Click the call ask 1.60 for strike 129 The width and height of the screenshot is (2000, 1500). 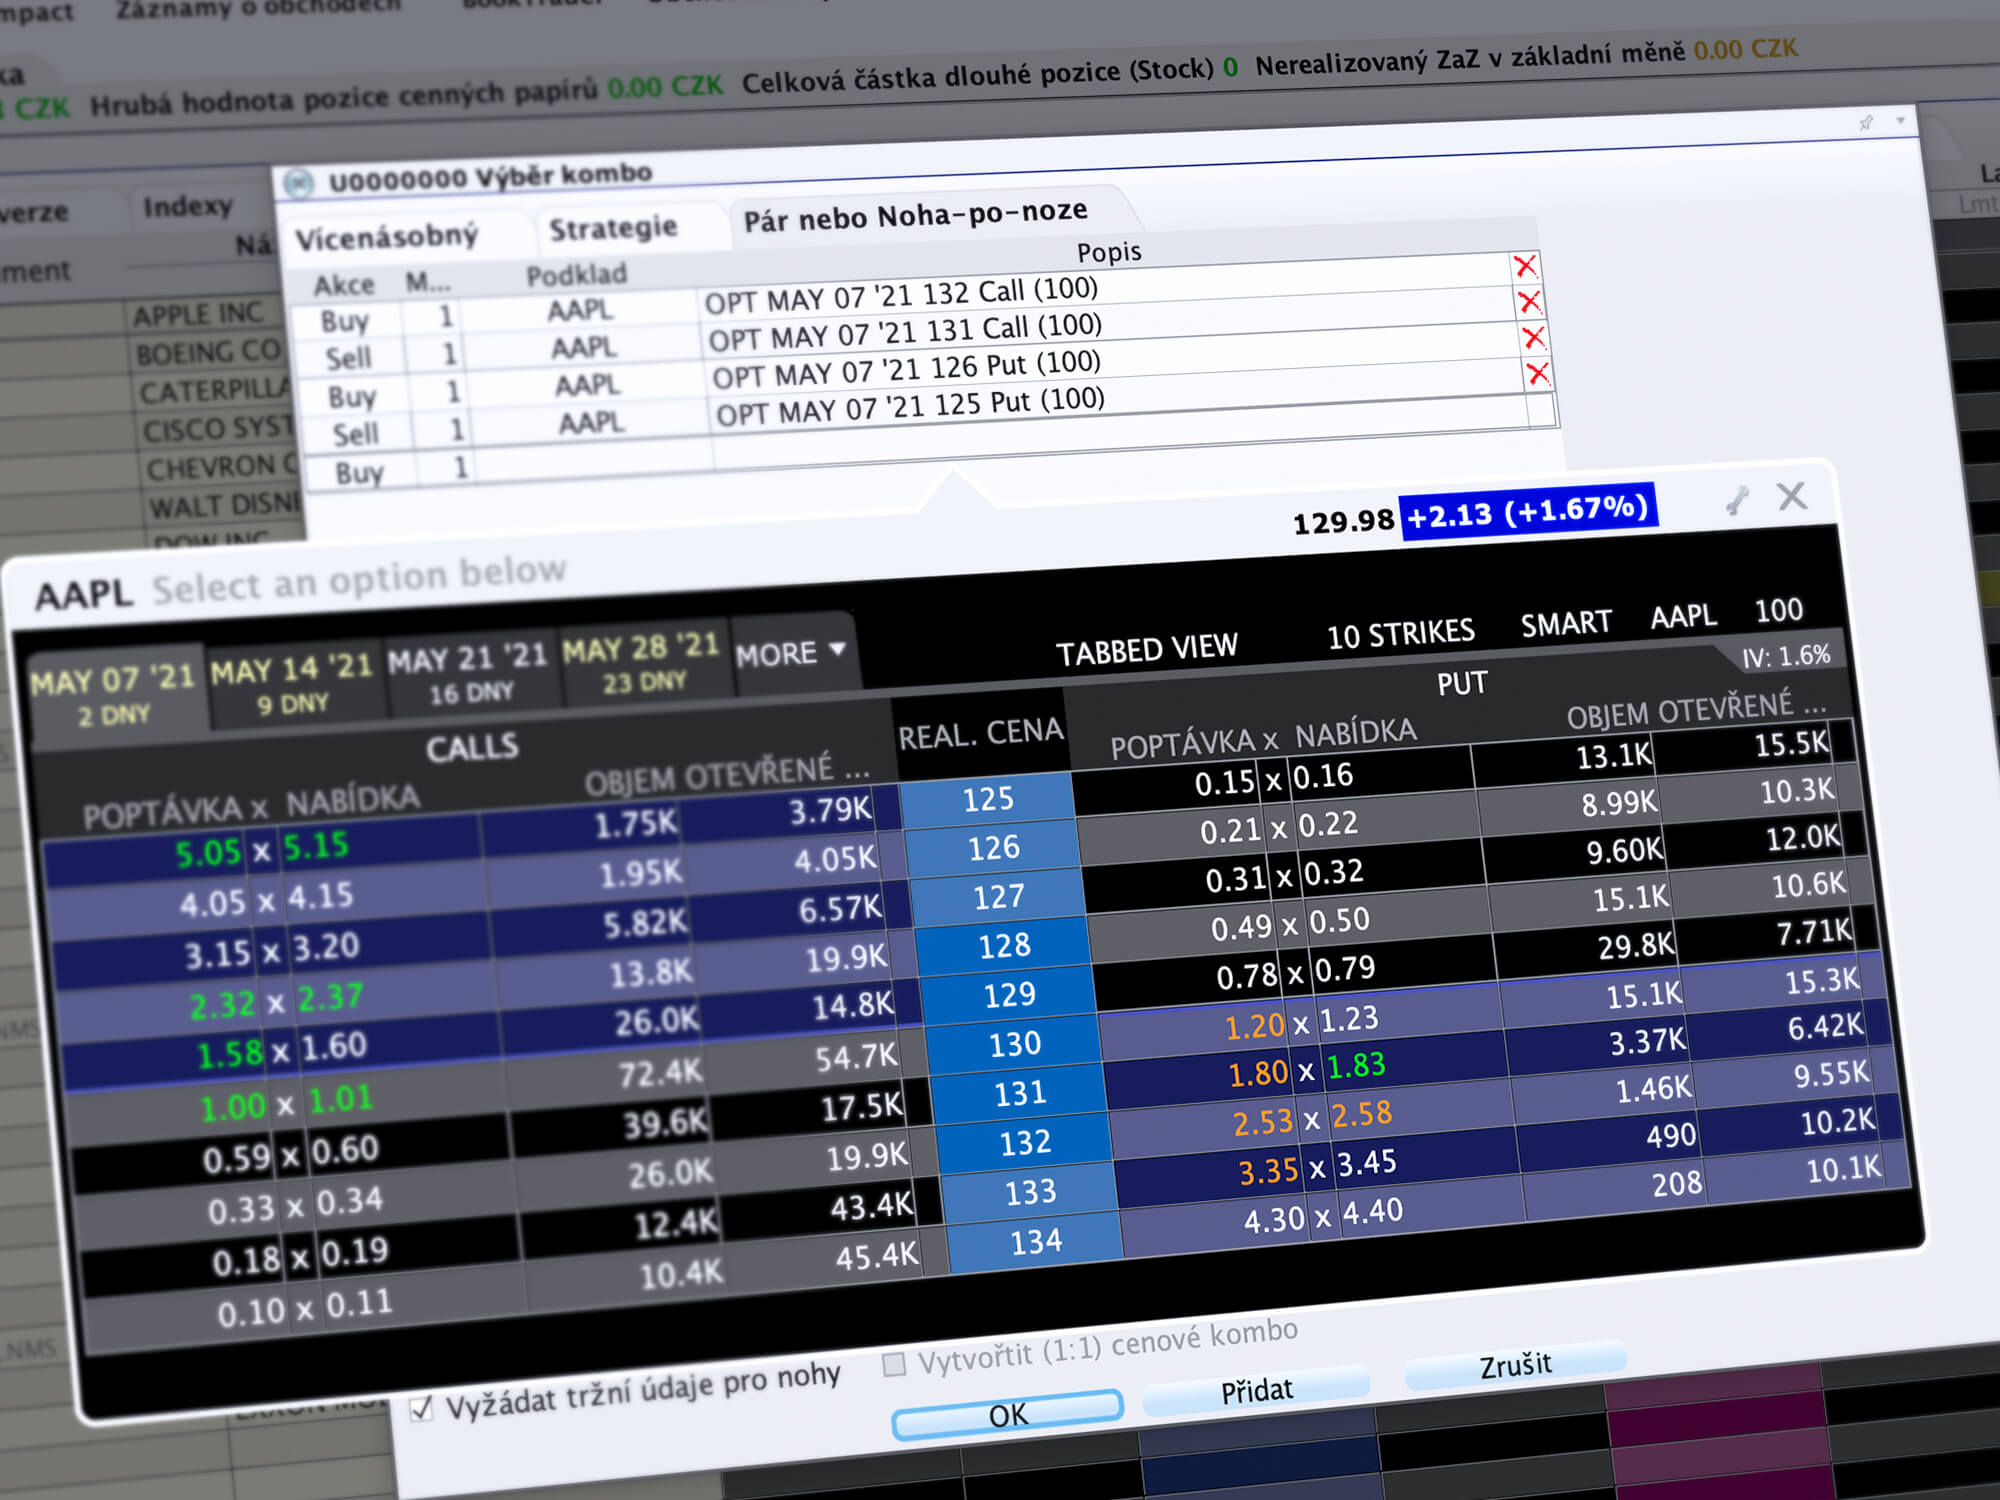pyautogui.click(x=335, y=1047)
